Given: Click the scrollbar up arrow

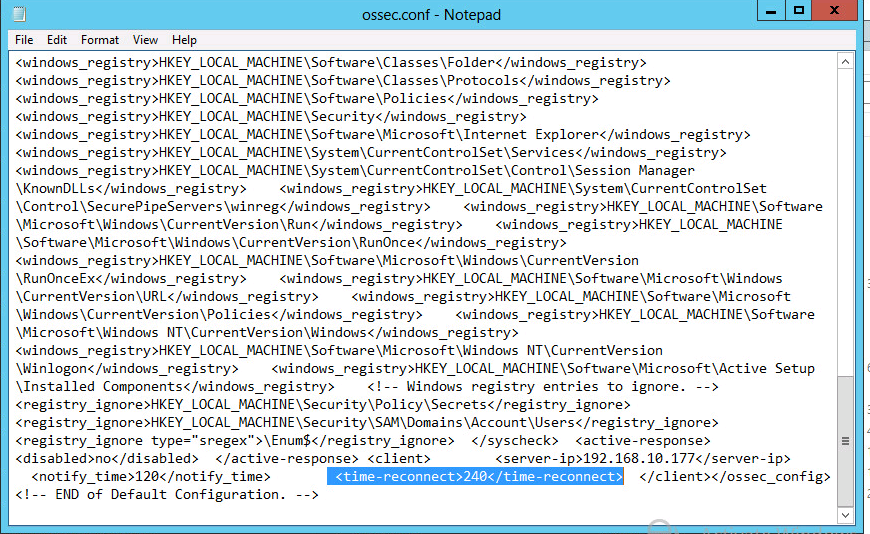Looking at the screenshot, I should point(847,62).
